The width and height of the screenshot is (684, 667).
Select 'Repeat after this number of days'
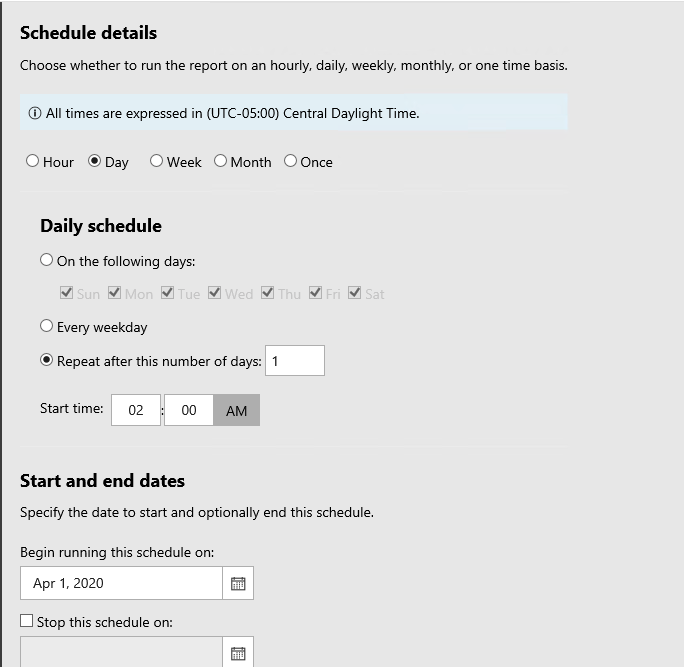[47, 361]
